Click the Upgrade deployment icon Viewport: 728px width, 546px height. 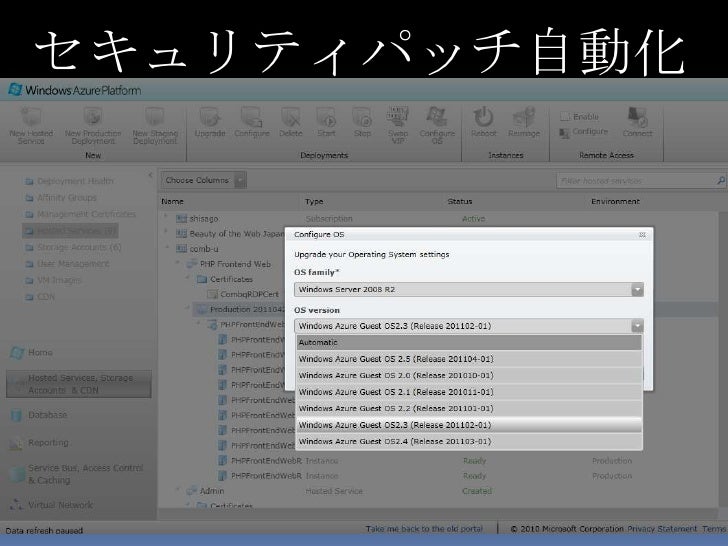[210, 117]
